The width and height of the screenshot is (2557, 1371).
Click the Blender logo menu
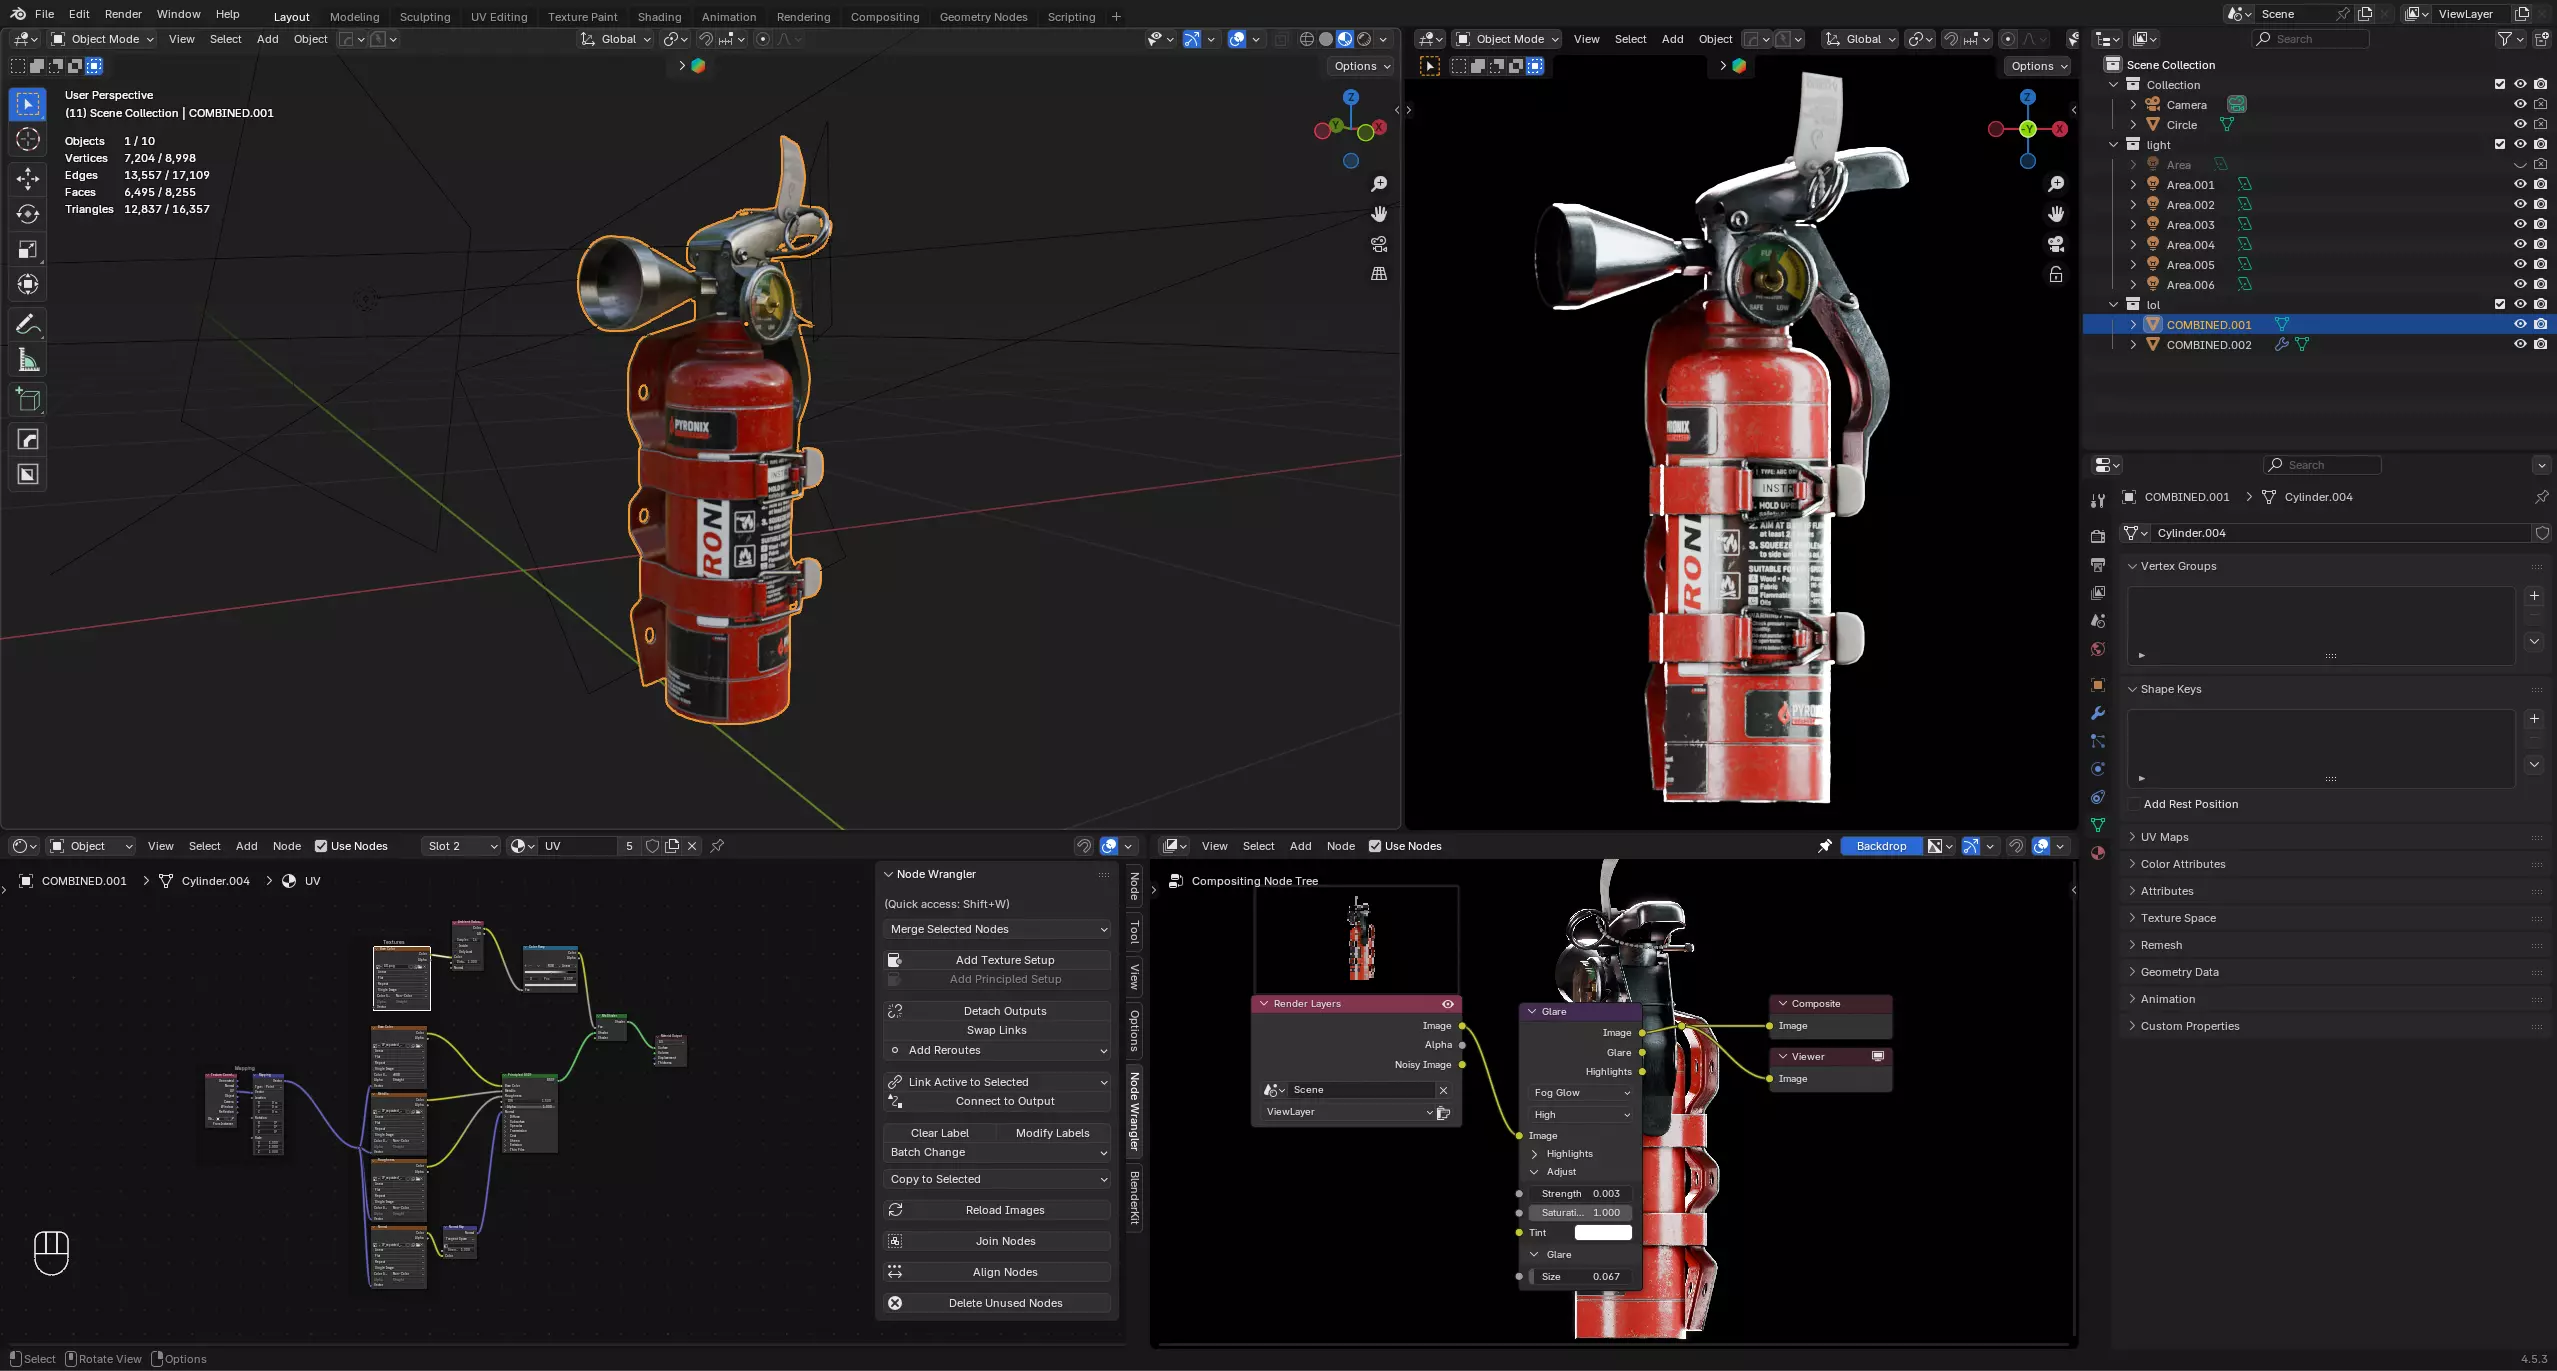coord(18,14)
